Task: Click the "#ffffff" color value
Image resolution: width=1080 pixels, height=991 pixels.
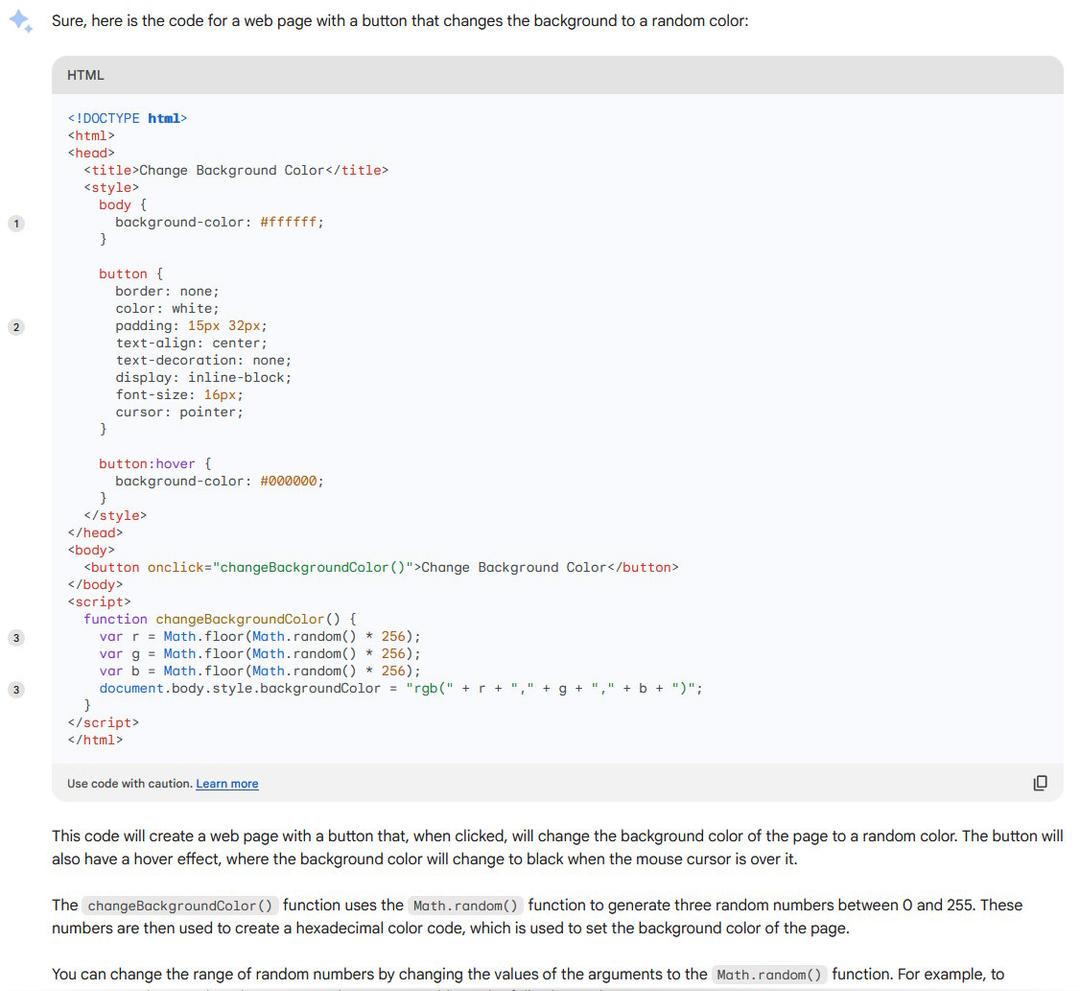Action: [x=288, y=222]
